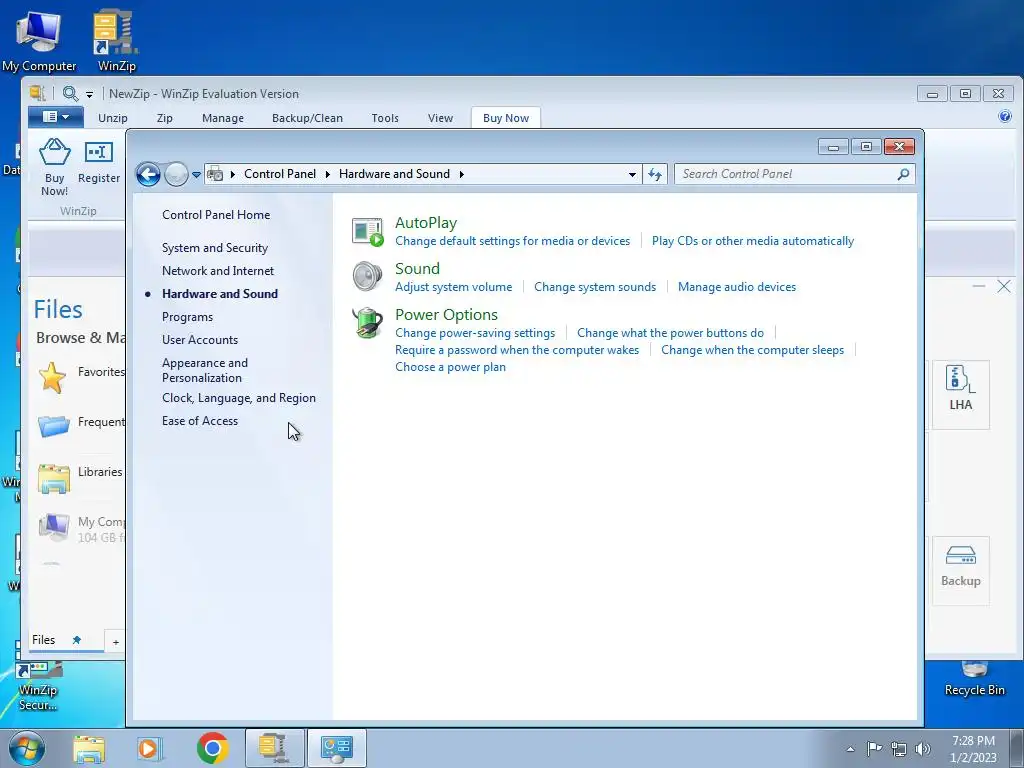Screen dimensions: 1024x768
Task: Open the recent pages dropdown next to forward button
Action: (196, 174)
